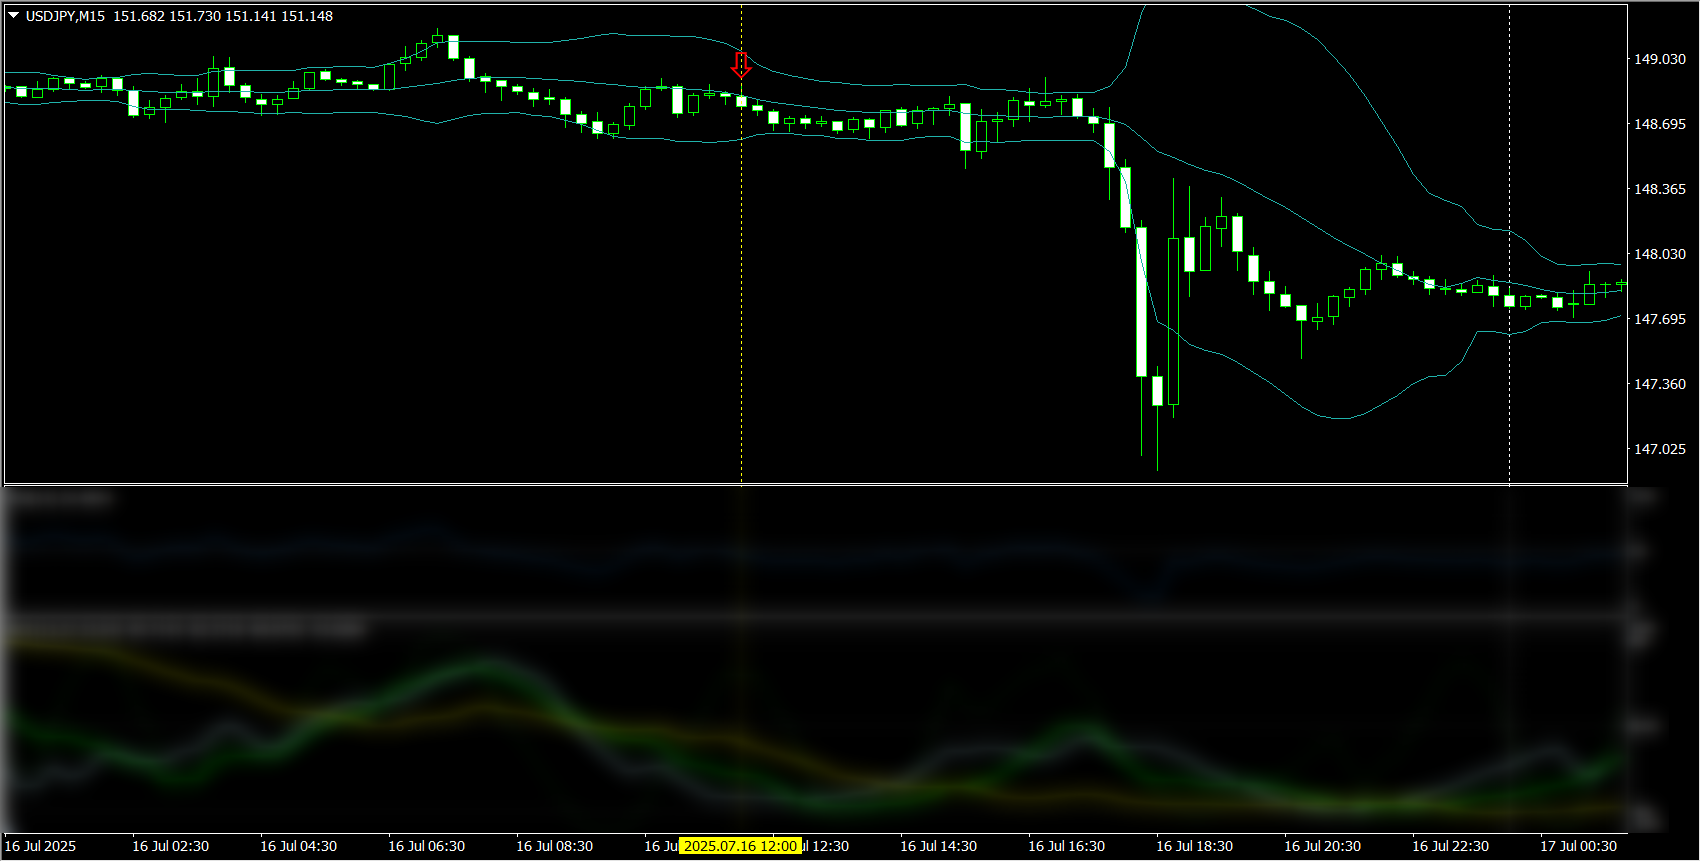Click the red down arrow signal marker
The width and height of the screenshot is (1701, 862).
741,65
